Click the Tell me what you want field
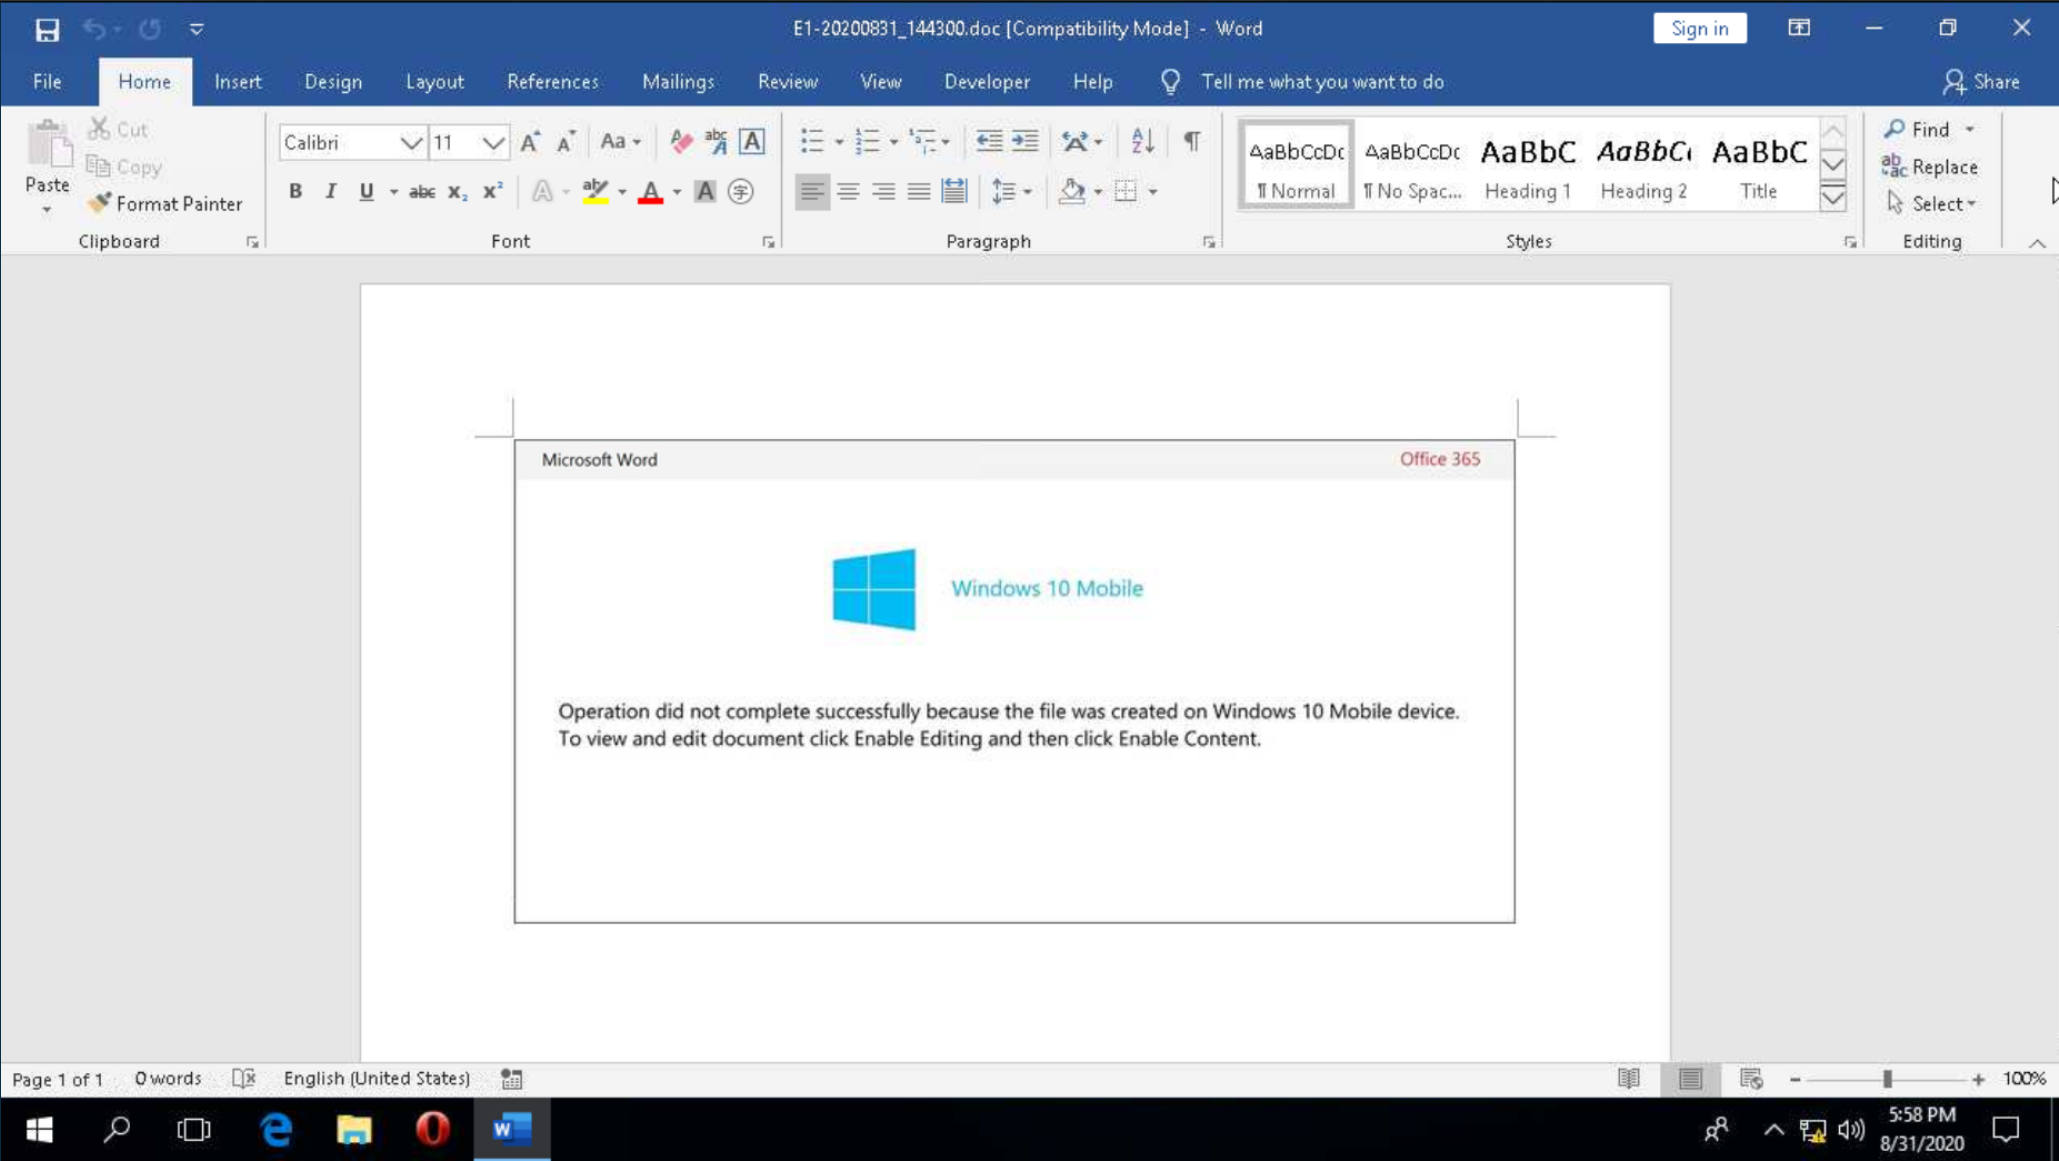 click(1321, 82)
